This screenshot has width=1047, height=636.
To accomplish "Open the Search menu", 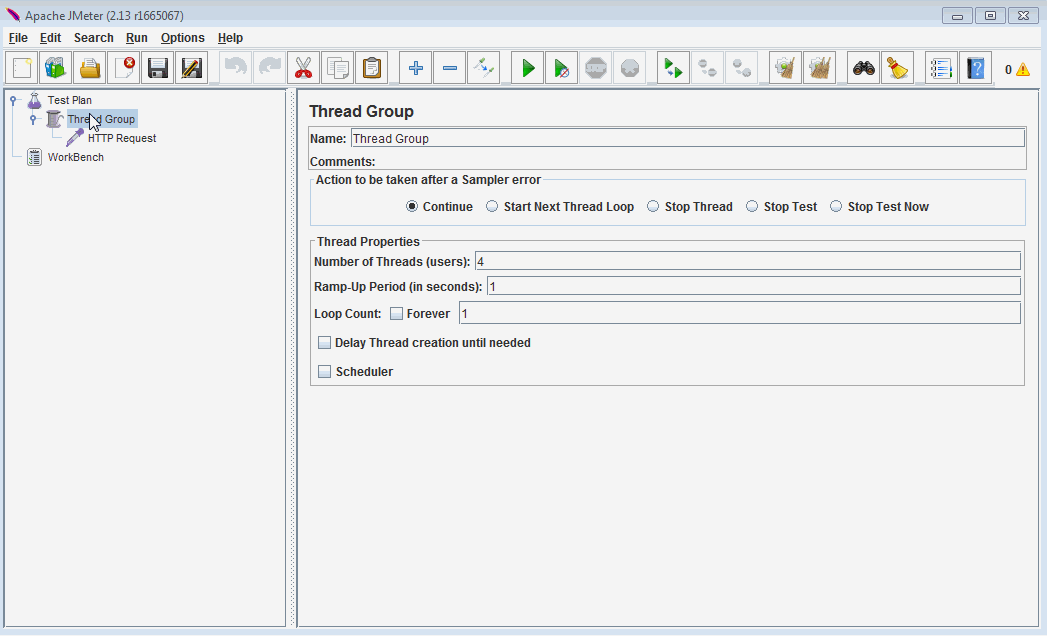I will tap(93, 37).
